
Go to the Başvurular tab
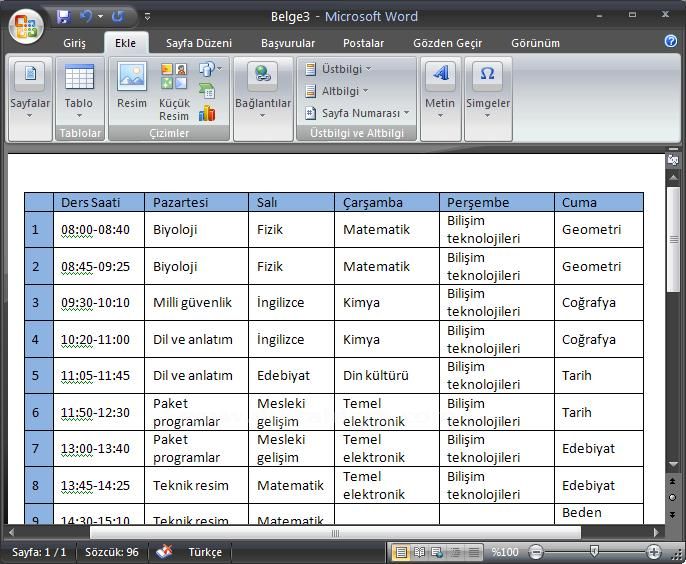(x=288, y=43)
